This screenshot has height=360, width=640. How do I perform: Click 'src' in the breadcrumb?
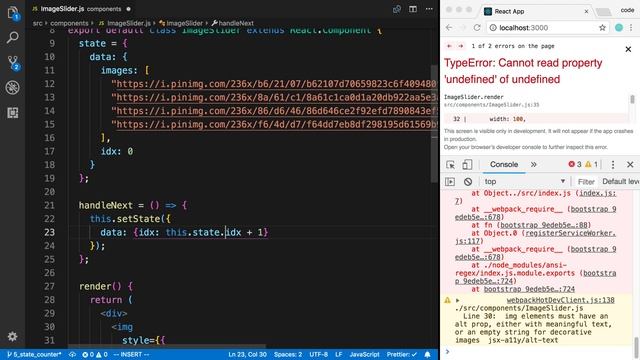click(x=38, y=23)
